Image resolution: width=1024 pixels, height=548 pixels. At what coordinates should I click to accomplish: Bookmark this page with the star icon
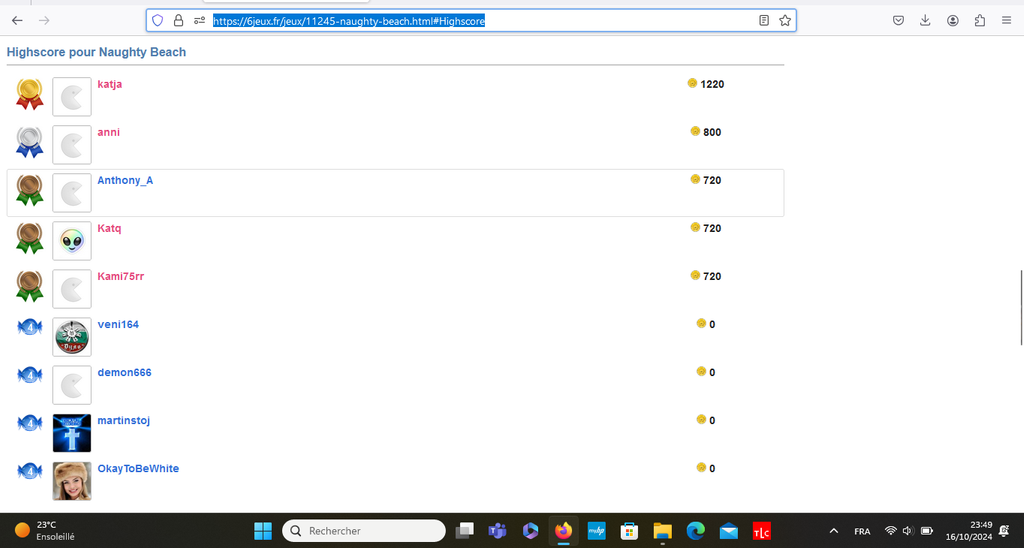pyautogui.click(x=785, y=20)
